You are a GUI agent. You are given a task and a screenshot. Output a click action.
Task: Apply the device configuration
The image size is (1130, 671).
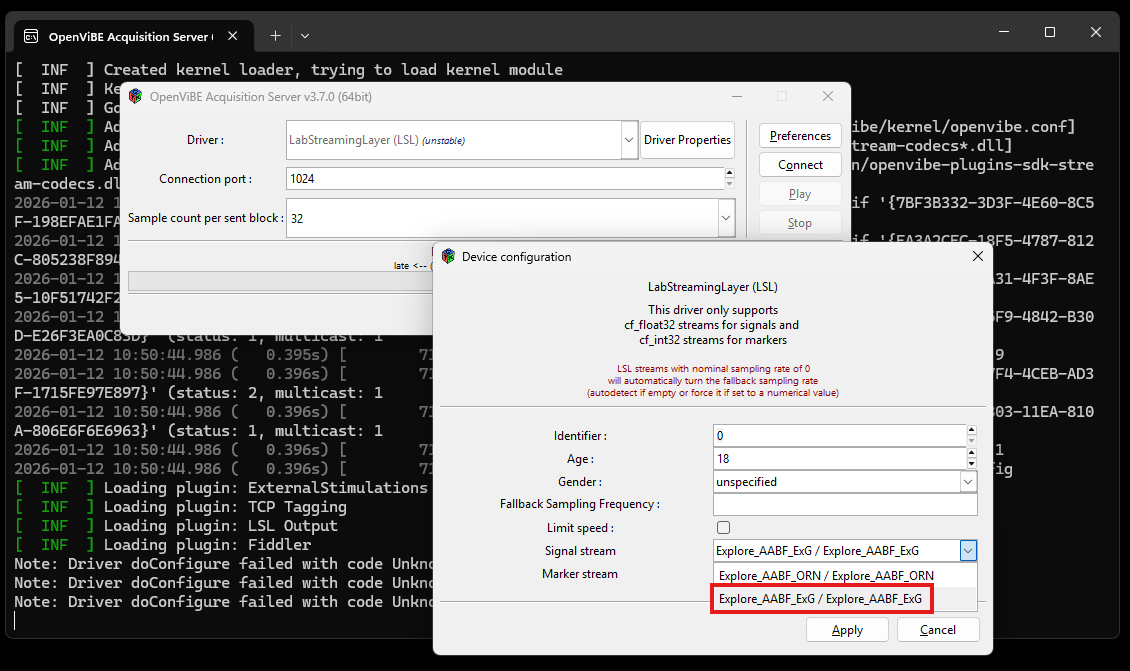click(847, 630)
